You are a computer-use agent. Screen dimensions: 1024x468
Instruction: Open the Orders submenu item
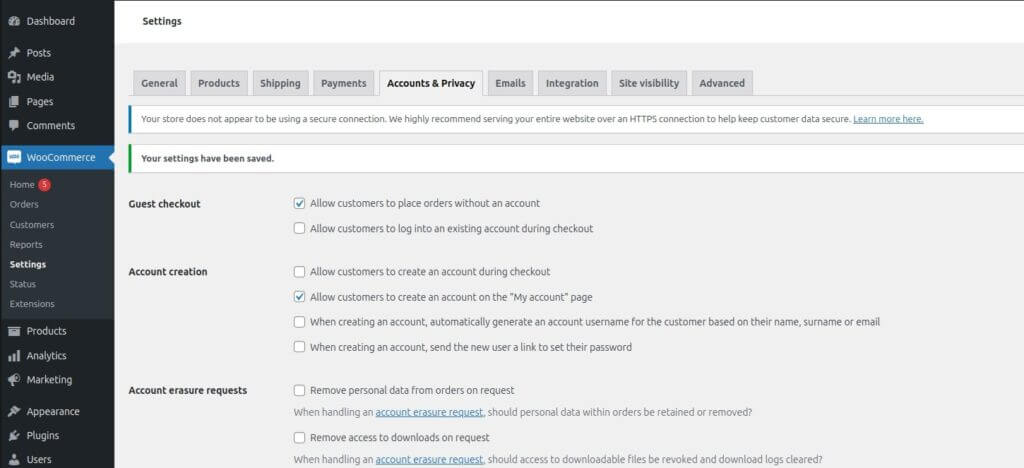24,204
